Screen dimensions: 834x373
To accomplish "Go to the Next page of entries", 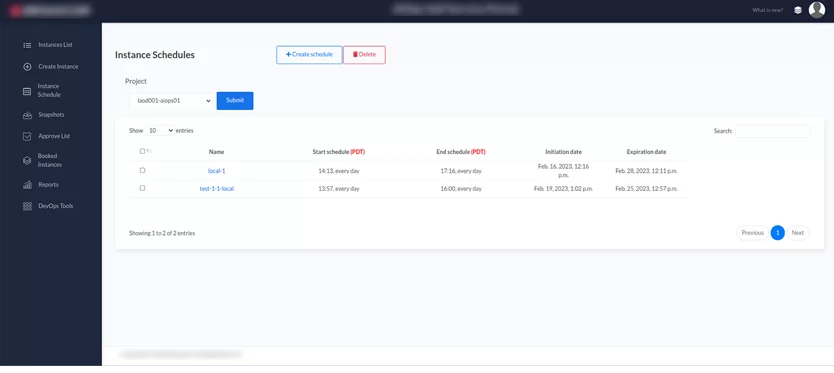I will pyautogui.click(x=797, y=233).
